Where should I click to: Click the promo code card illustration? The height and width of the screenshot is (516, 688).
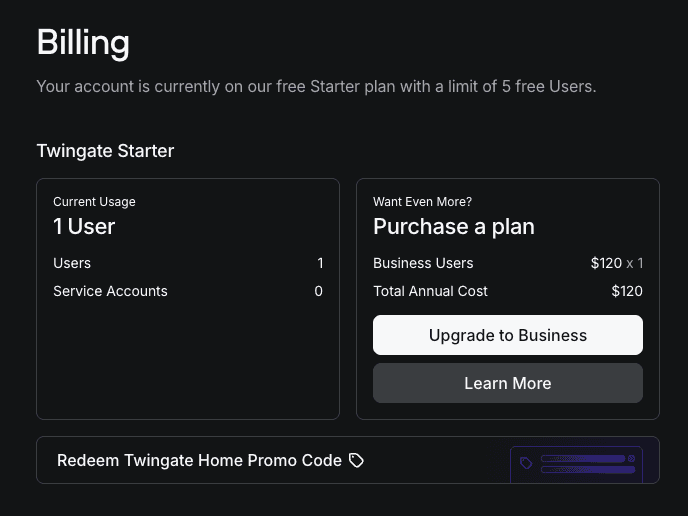(x=576, y=464)
